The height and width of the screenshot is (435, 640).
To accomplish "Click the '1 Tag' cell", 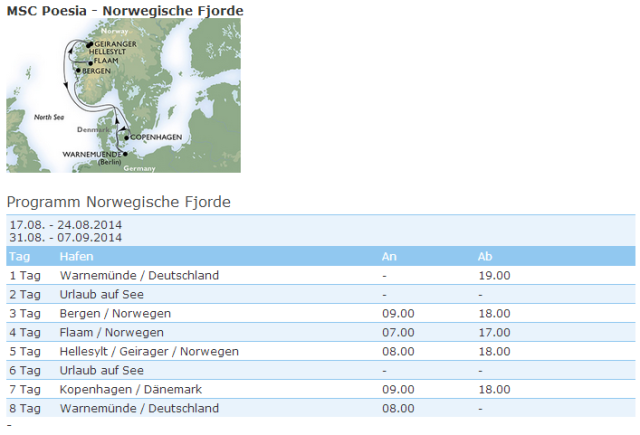I will pos(25,275).
